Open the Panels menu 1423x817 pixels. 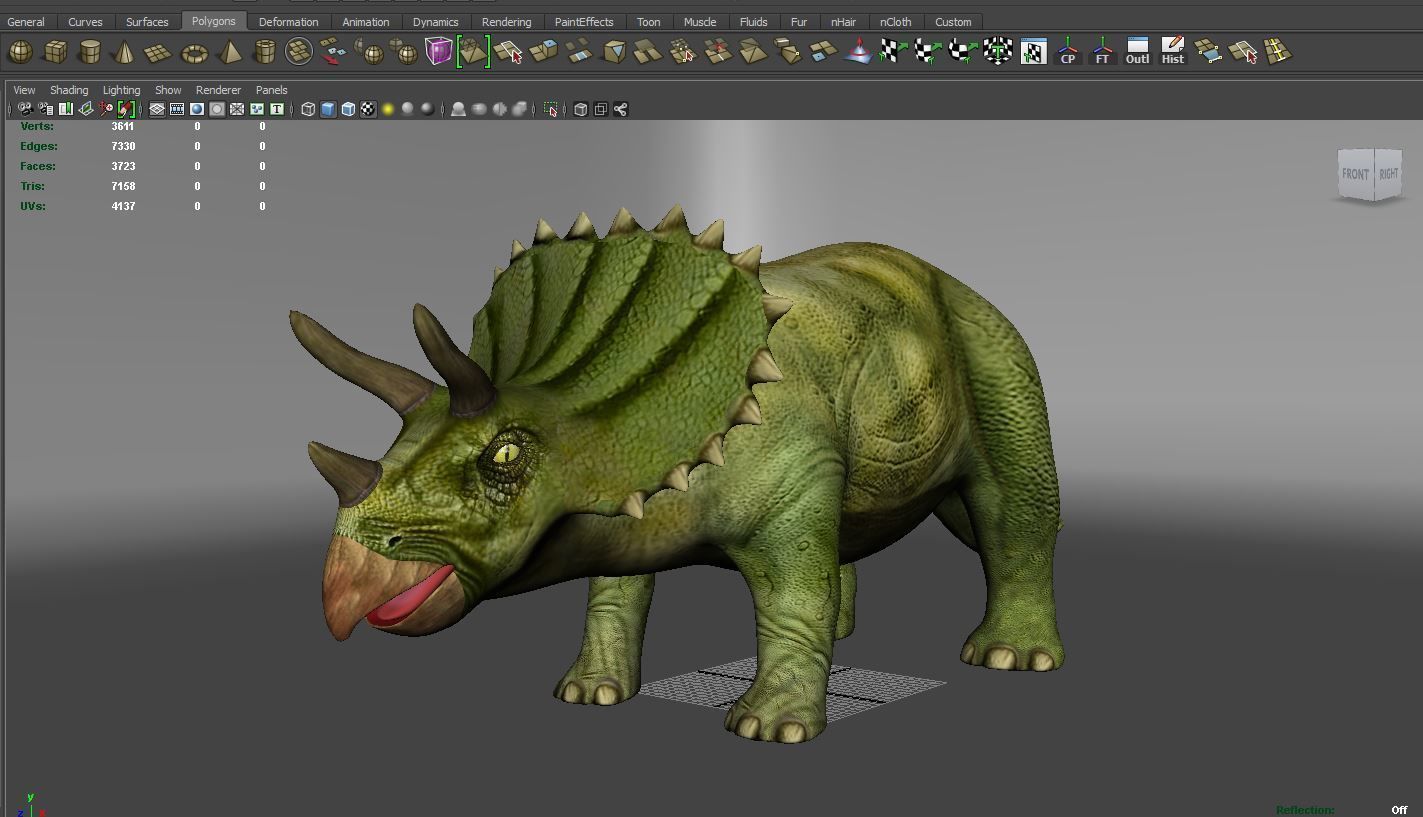tap(271, 90)
